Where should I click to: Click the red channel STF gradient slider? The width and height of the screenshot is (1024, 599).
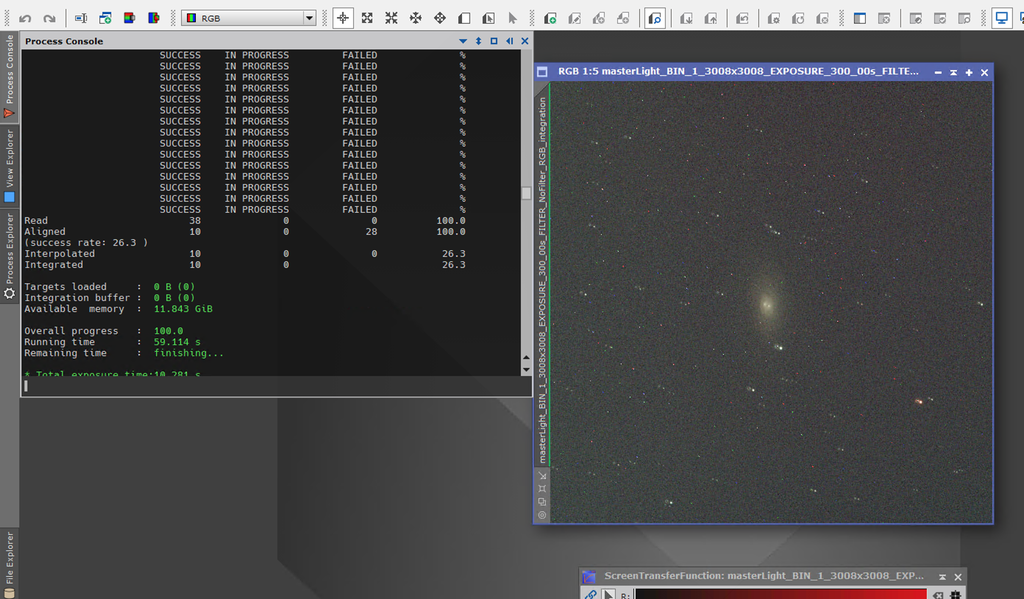click(x=781, y=594)
